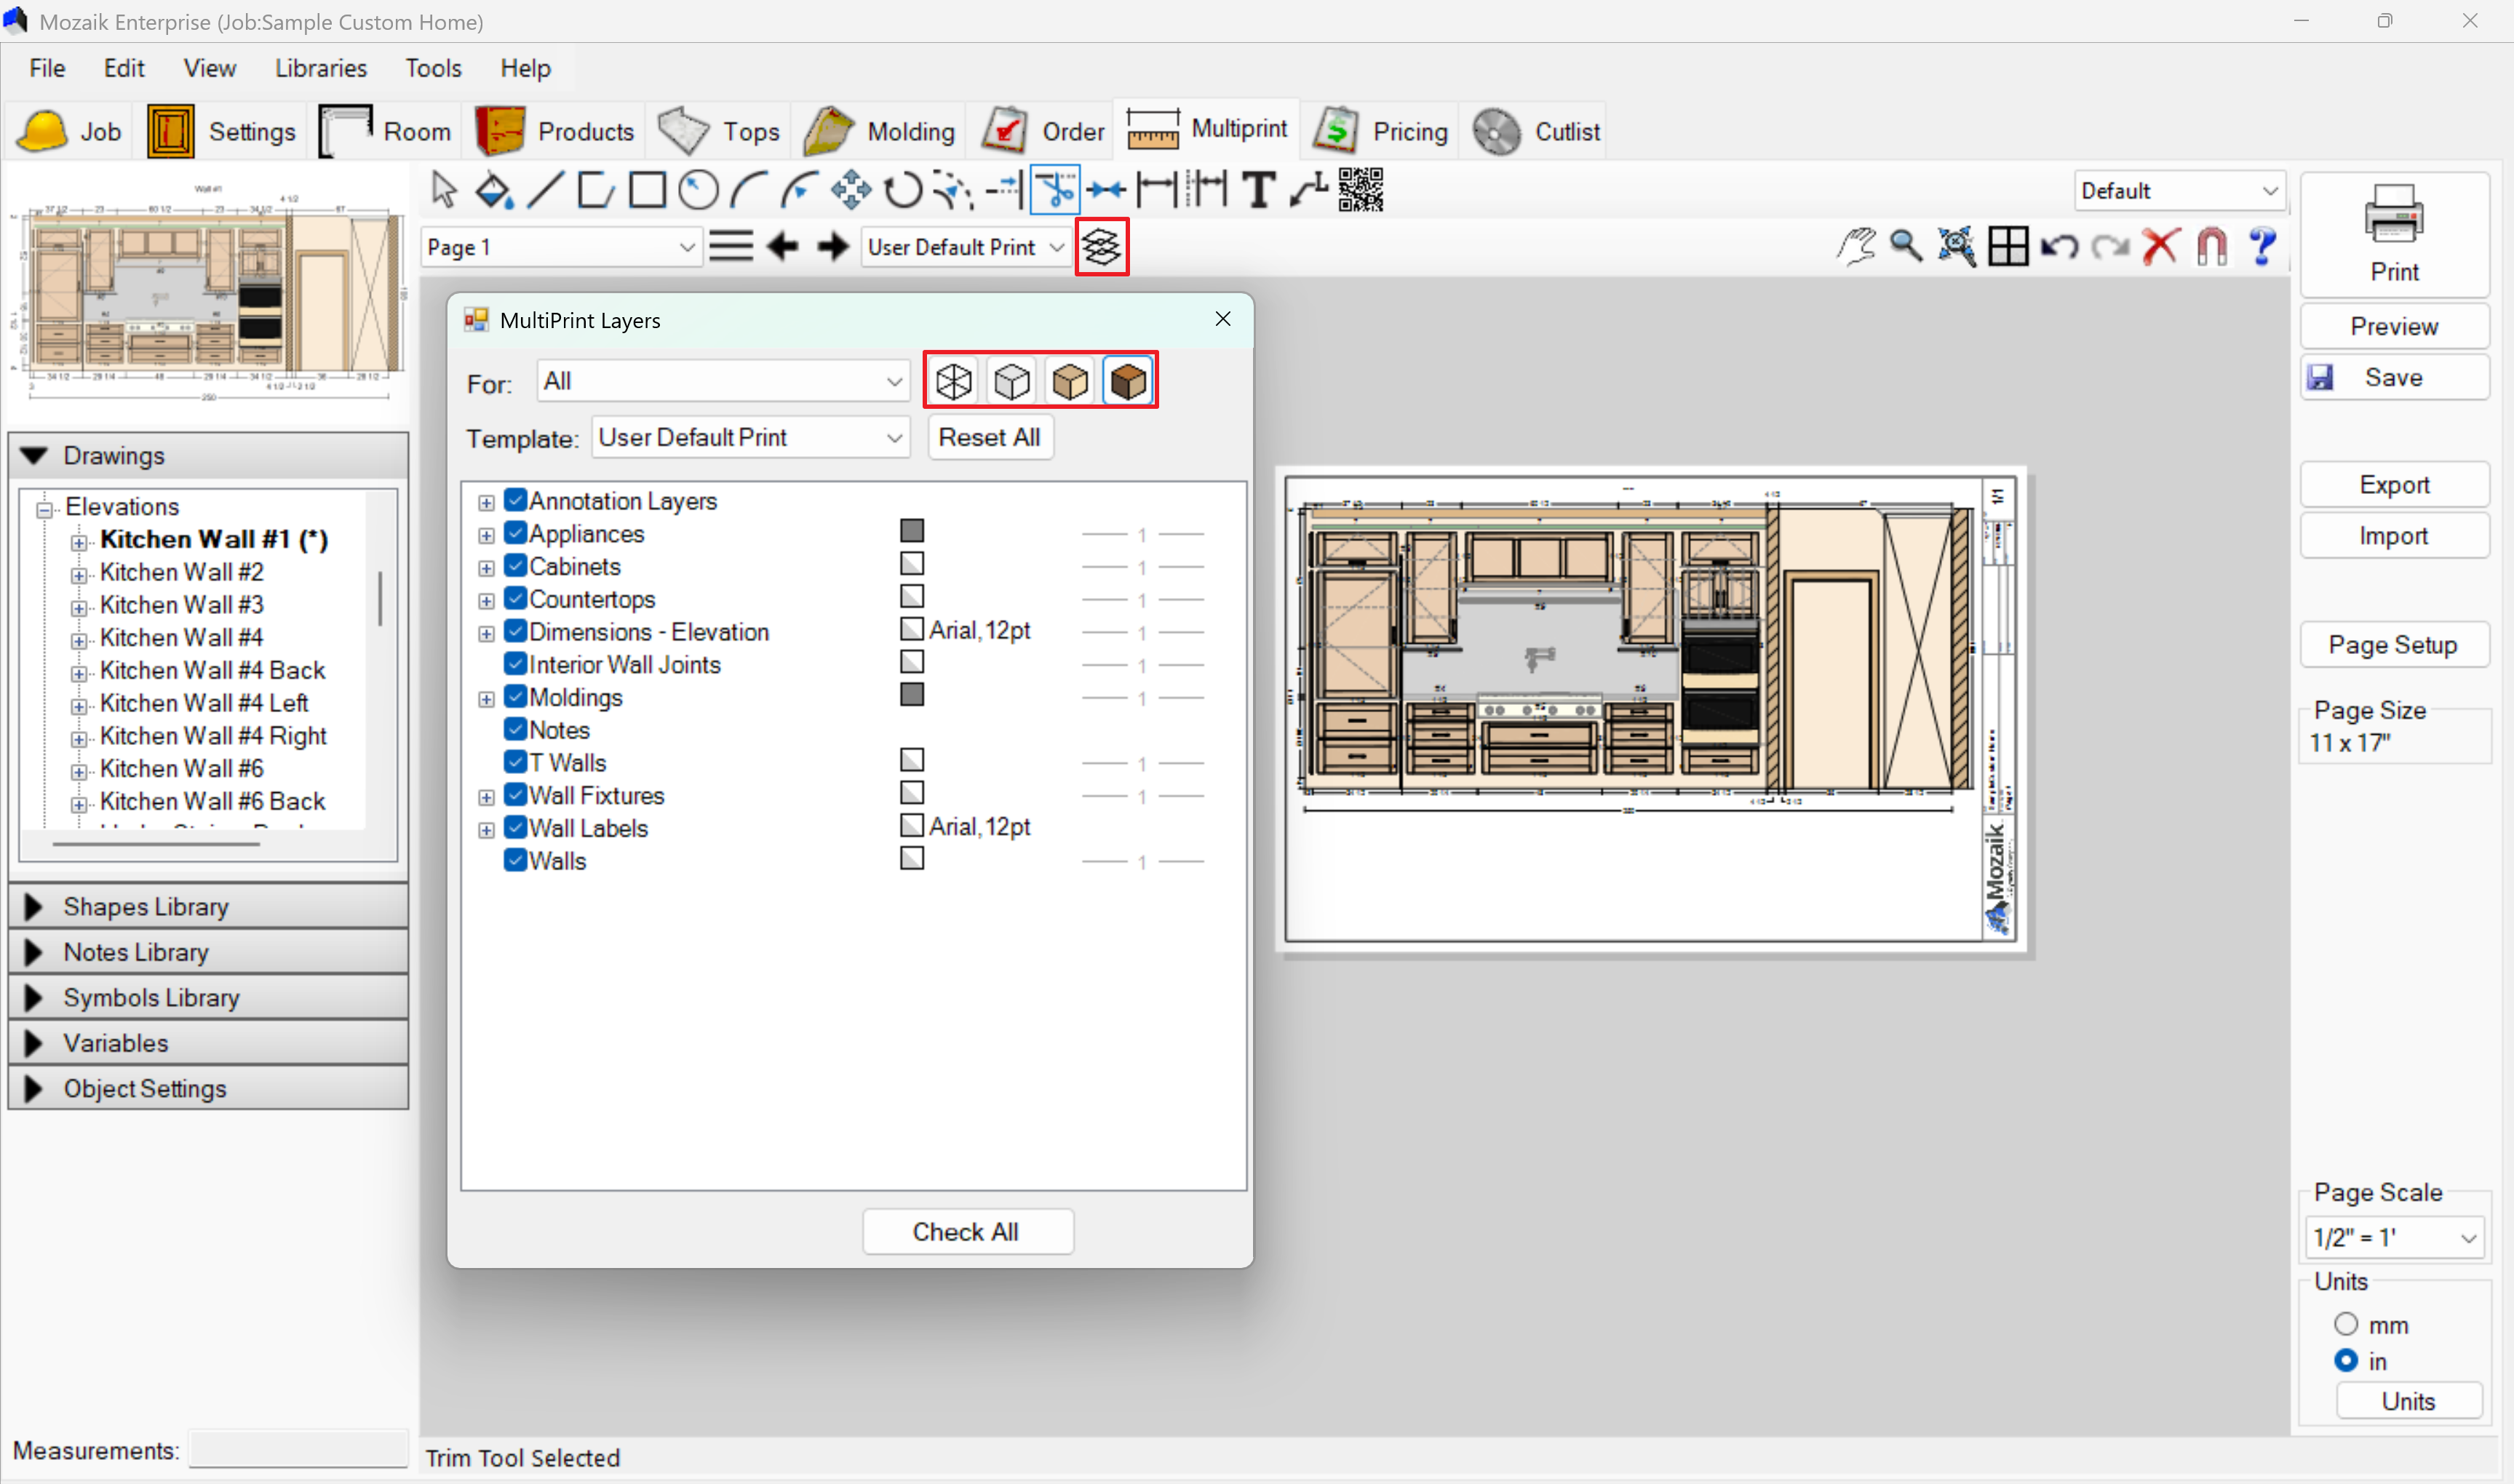
Task: Select the Text tool
Action: click(1258, 189)
